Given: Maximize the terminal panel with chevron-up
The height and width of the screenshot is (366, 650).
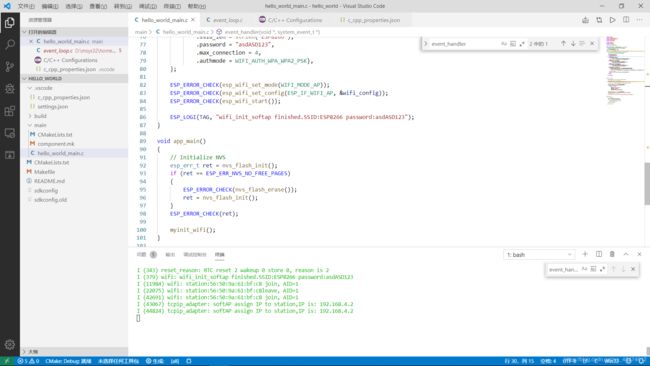Looking at the screenshot, I should [626, 254].
